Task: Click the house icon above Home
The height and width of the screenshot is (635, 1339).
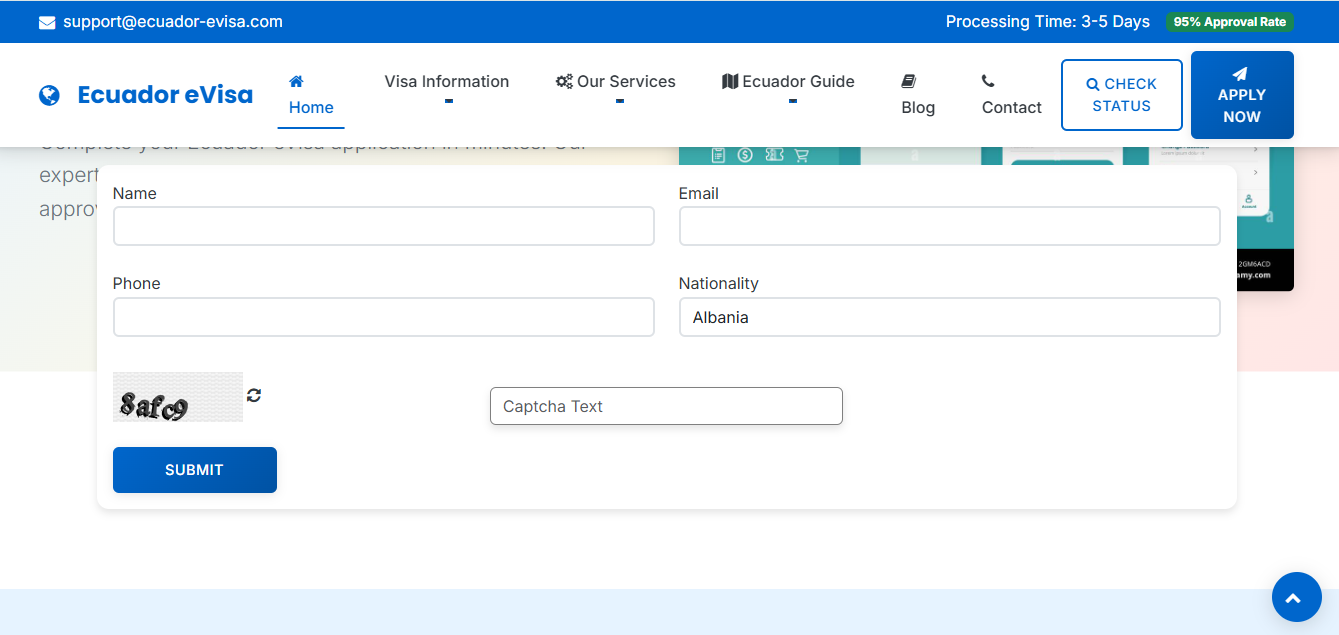Action: pos(296,82)
